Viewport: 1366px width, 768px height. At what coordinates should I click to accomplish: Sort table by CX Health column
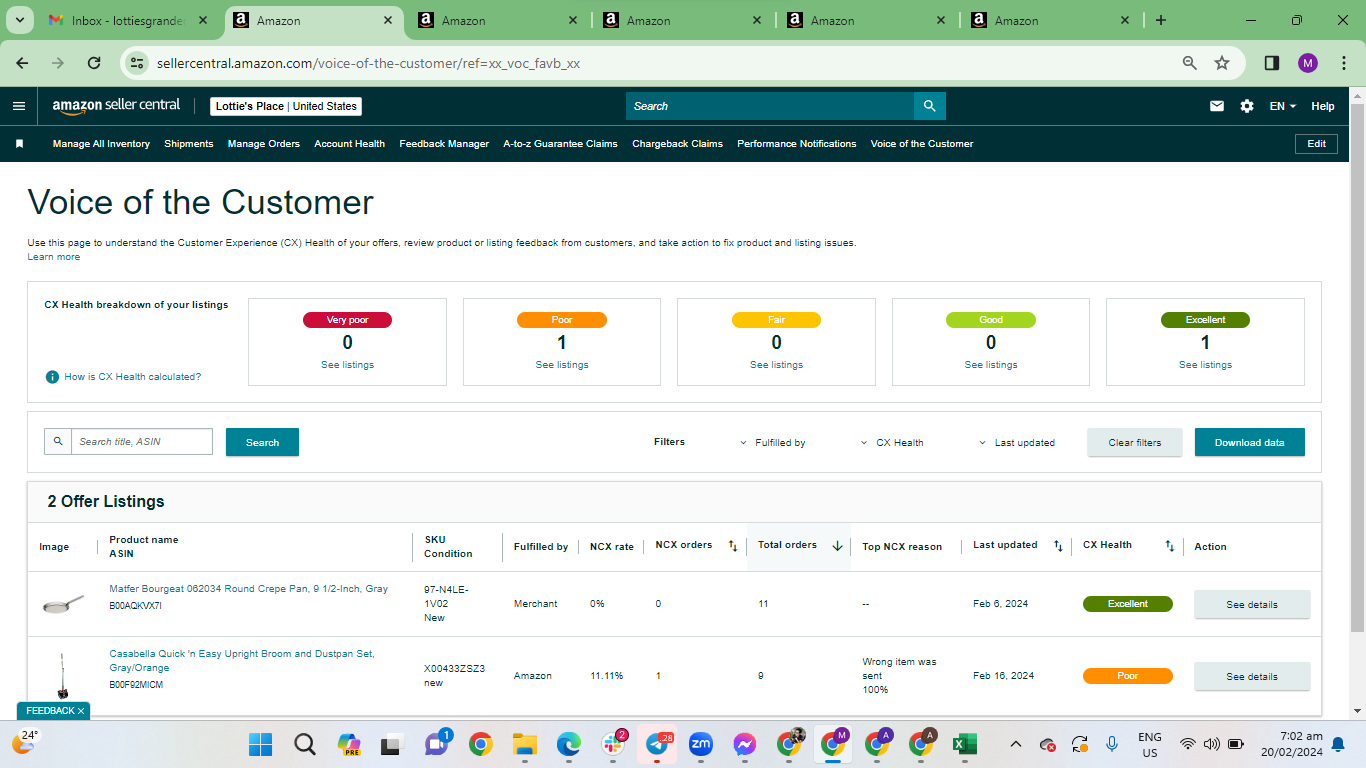[x=1169, y=546]
